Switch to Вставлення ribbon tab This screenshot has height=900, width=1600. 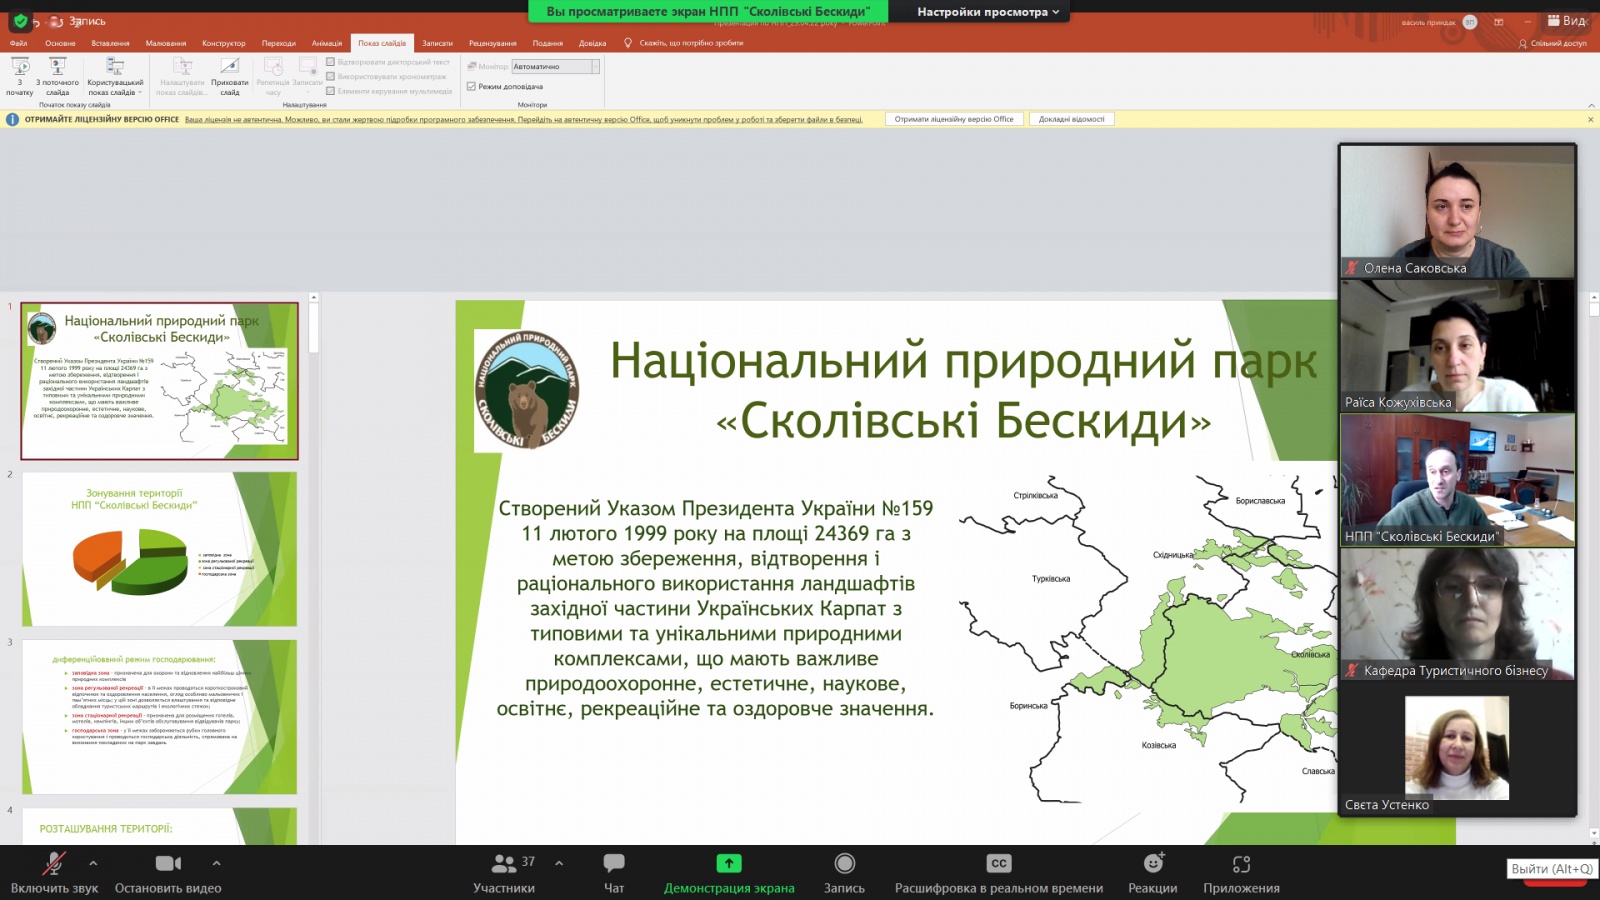tap(110, 43)
